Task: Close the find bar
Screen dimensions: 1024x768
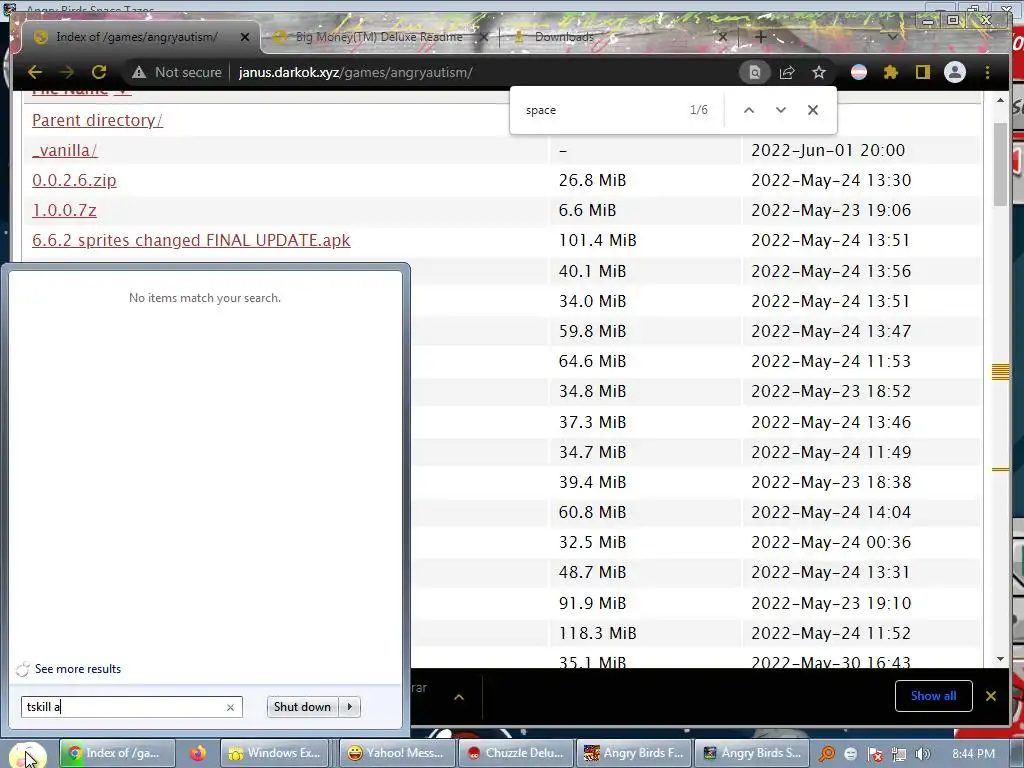Action: [x=812, y=110]
